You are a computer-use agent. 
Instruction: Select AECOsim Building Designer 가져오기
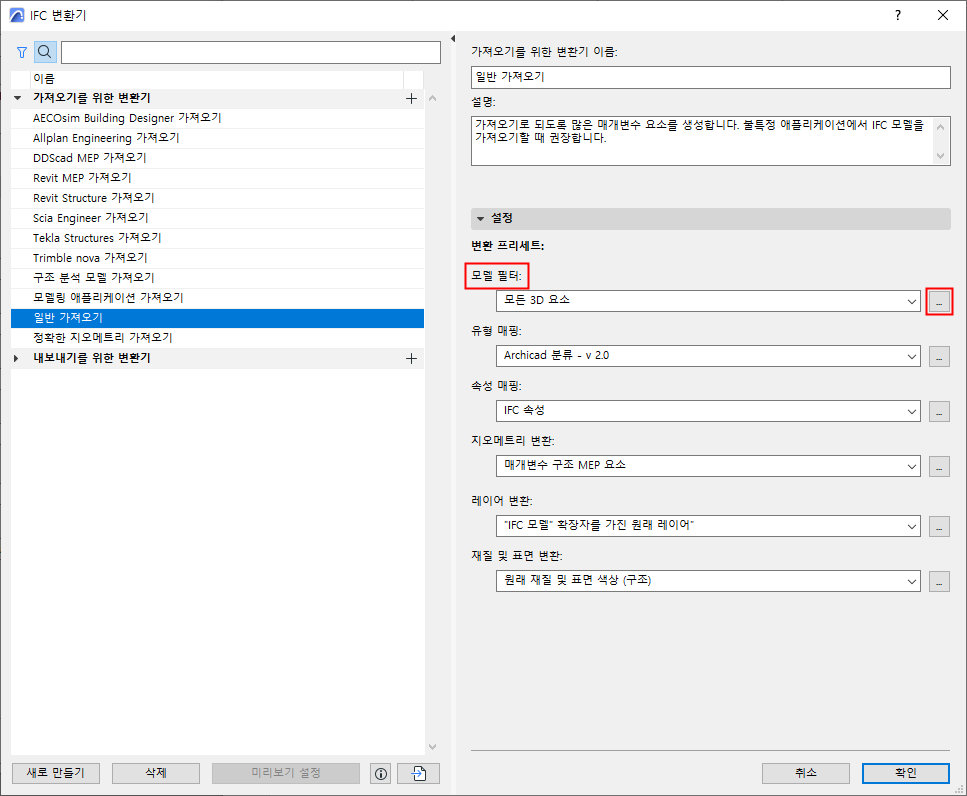(218, 118)
